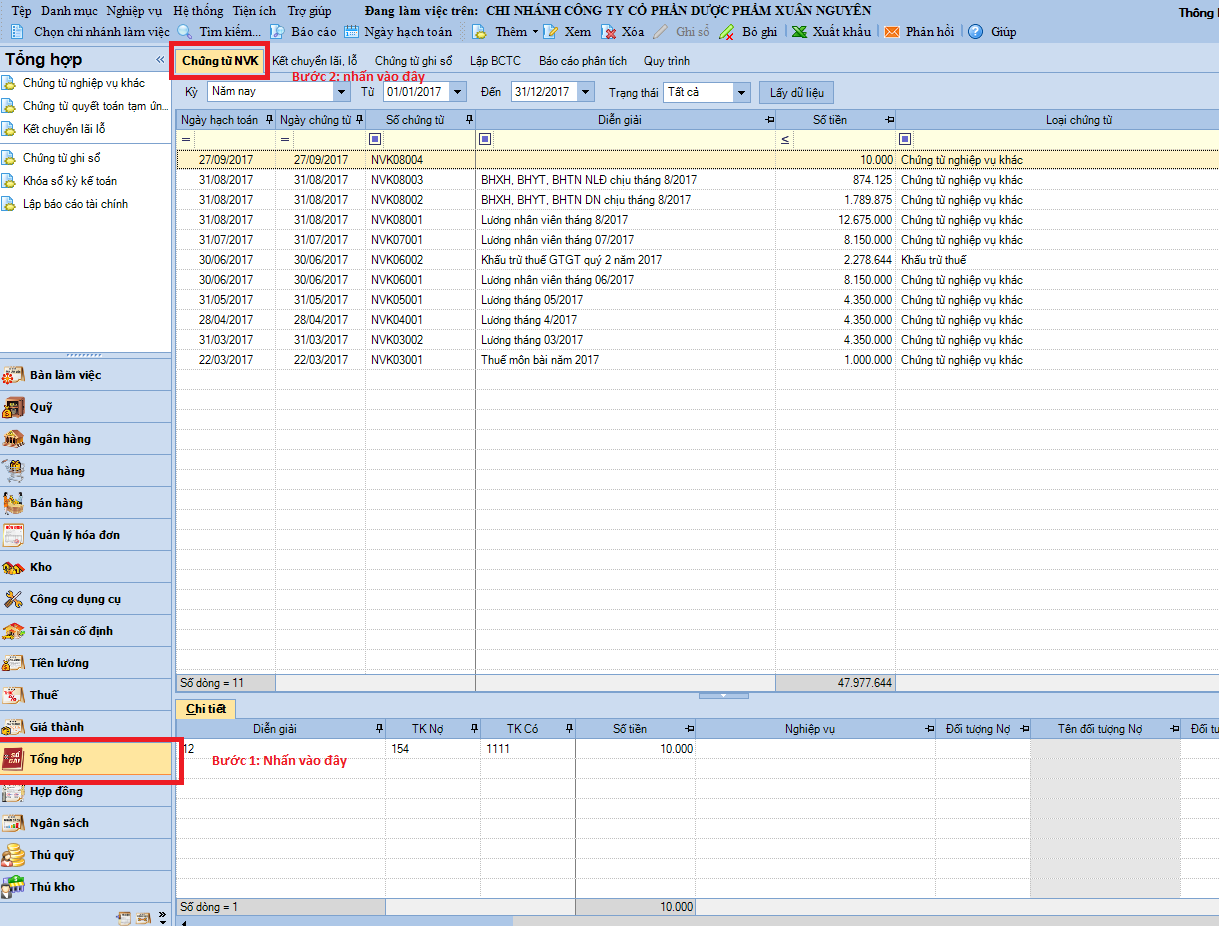Toggle pin on Nghiệp vụ column

(x=928, y=729)
